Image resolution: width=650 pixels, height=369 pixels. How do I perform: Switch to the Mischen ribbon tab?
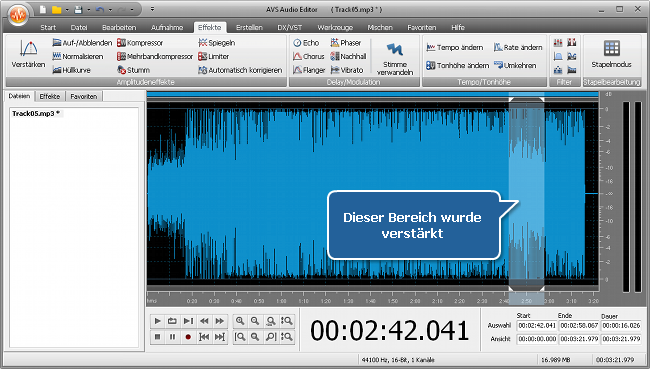click(380, 27)
